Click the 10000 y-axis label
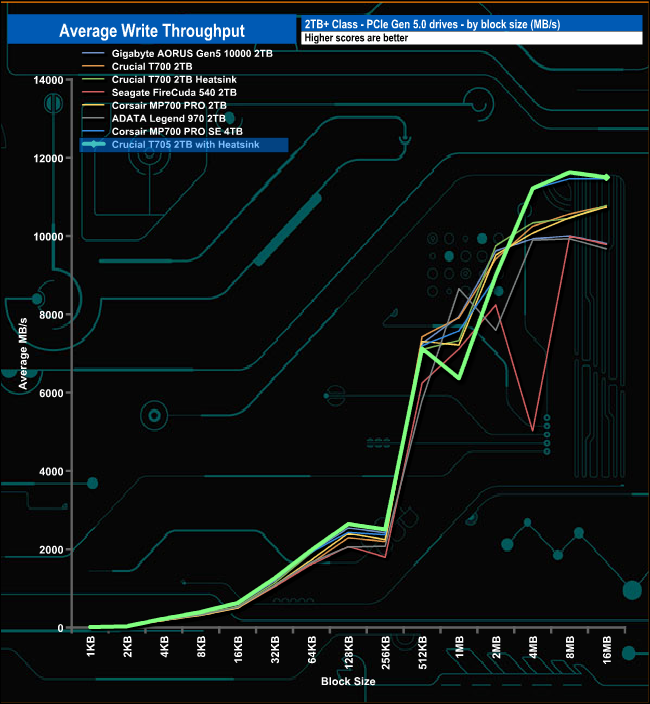Screen dimensions: 650x704 [x=48, y=237]
